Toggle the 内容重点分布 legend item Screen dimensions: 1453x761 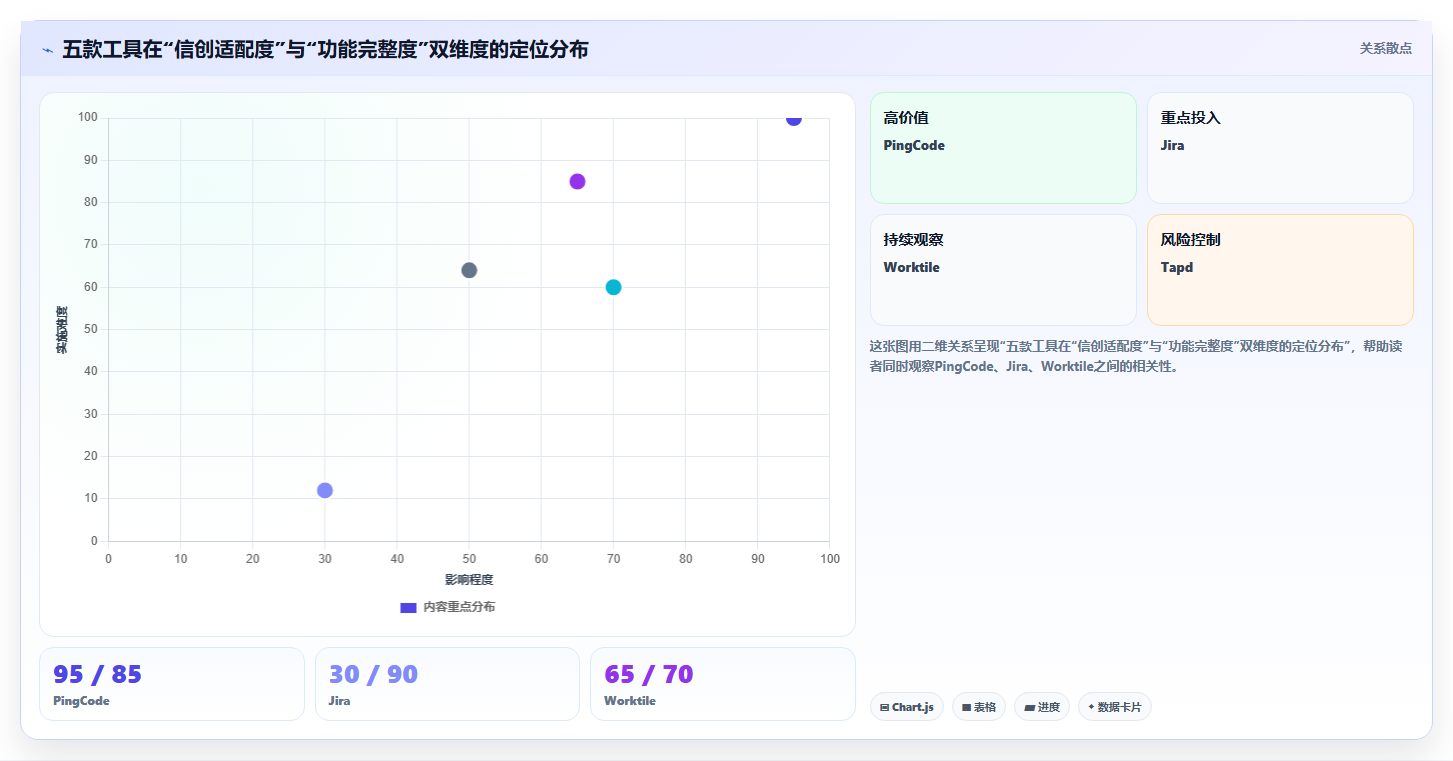click(x=447, y=607)
